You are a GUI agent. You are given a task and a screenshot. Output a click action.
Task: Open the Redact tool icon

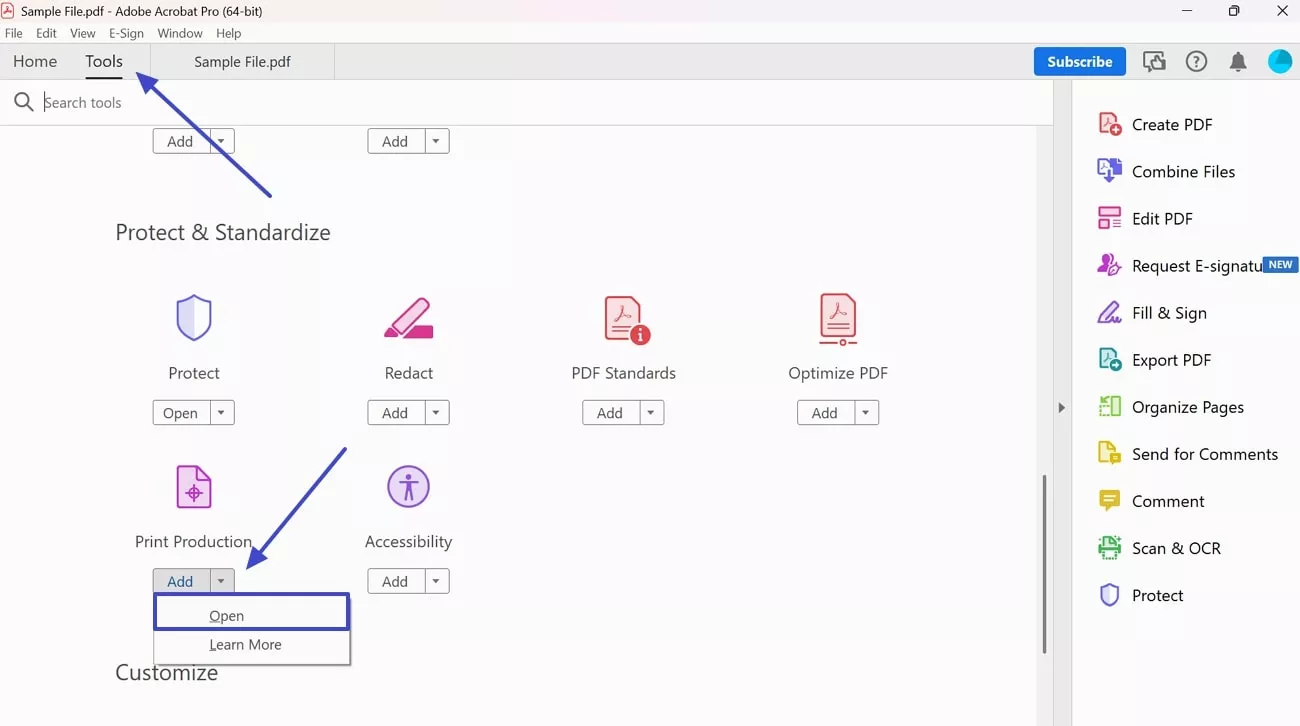click(408, 318)
